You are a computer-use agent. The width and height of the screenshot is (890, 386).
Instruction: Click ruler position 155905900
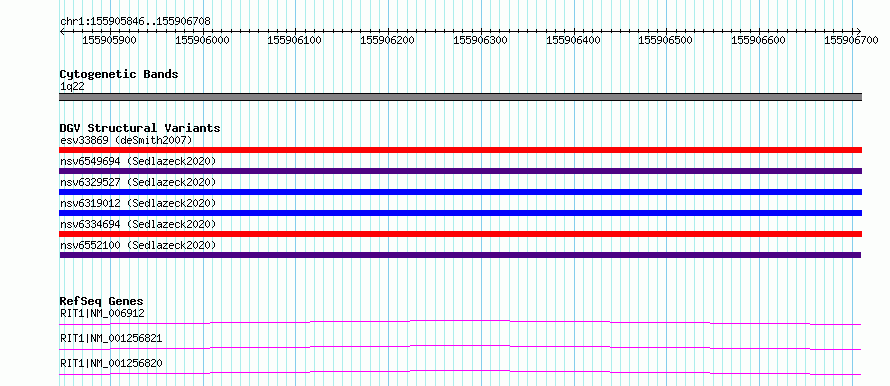[x=109, y=40]
